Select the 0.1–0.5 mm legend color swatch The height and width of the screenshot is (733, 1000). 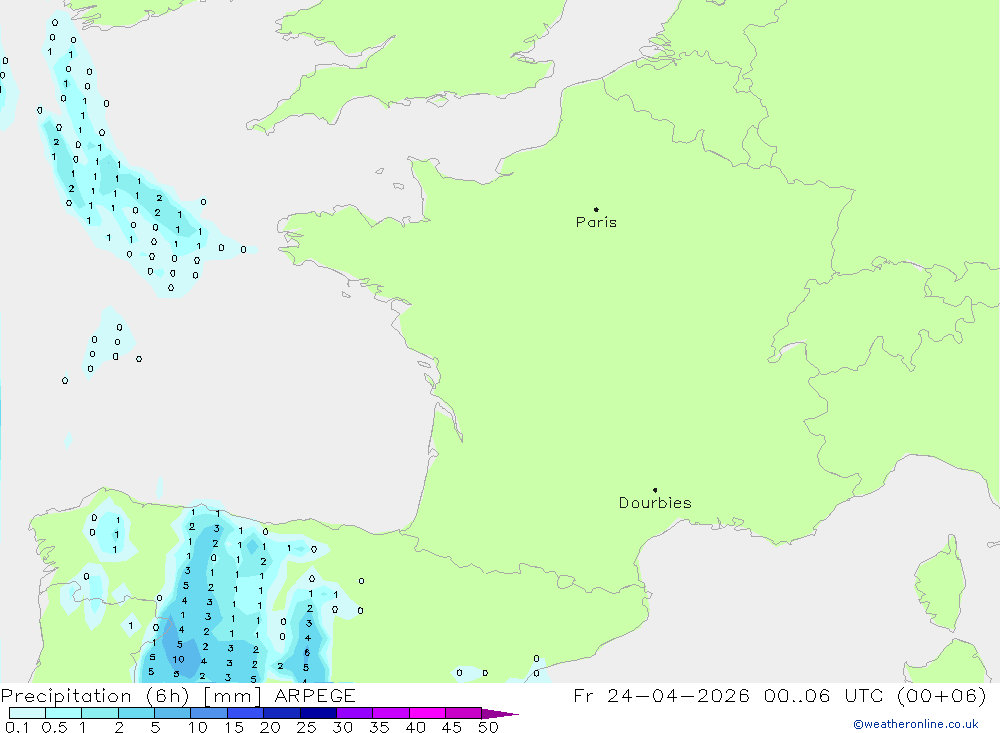click(x=27, y=713)
